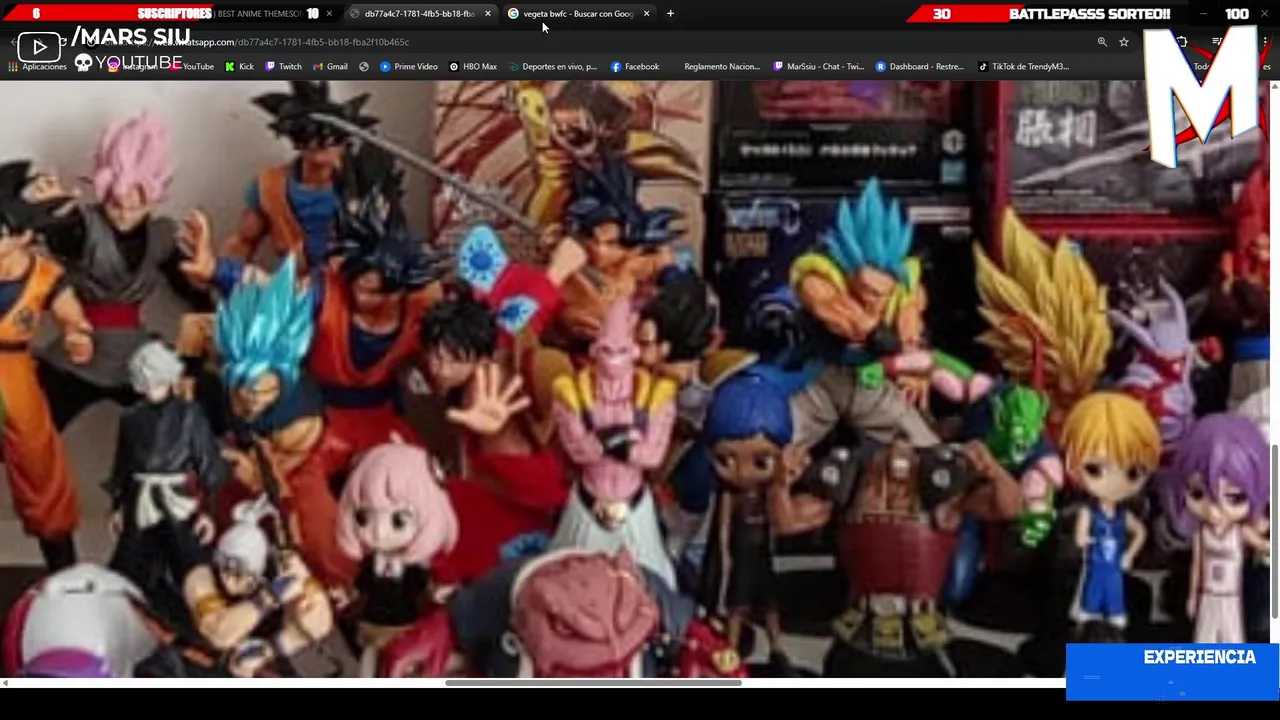
Task: Bookmark this page with the star icon
Action: [x=1124, y=42]
